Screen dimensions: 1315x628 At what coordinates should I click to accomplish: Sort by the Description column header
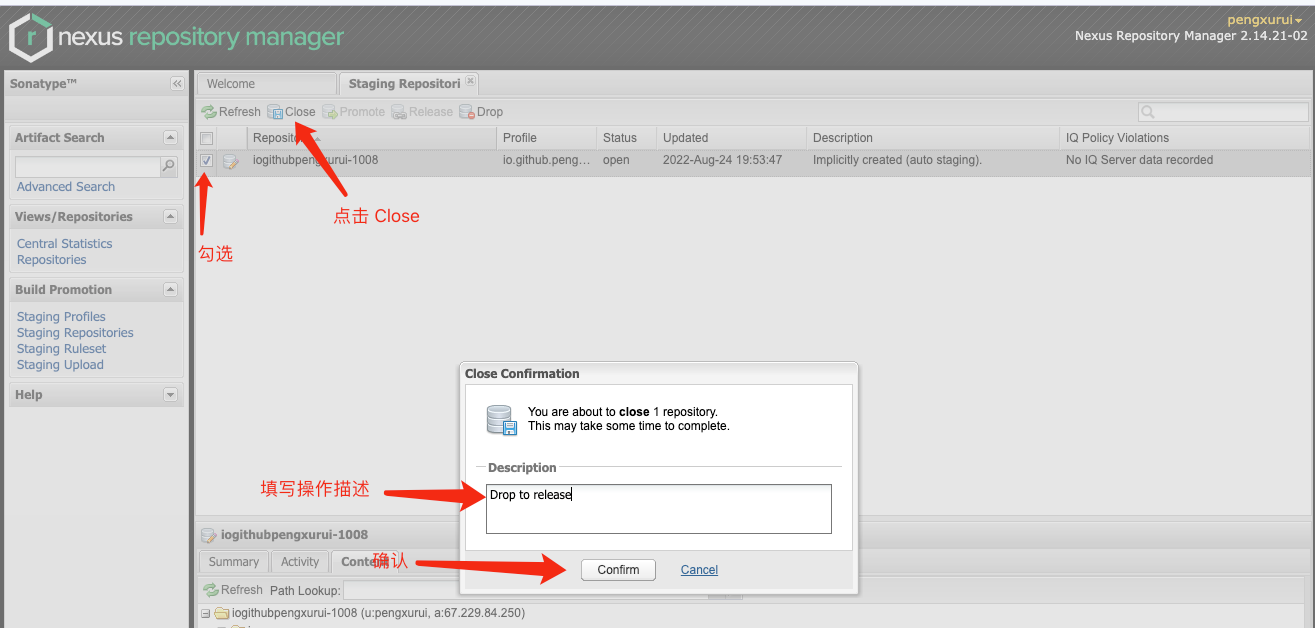coord(933,138)
